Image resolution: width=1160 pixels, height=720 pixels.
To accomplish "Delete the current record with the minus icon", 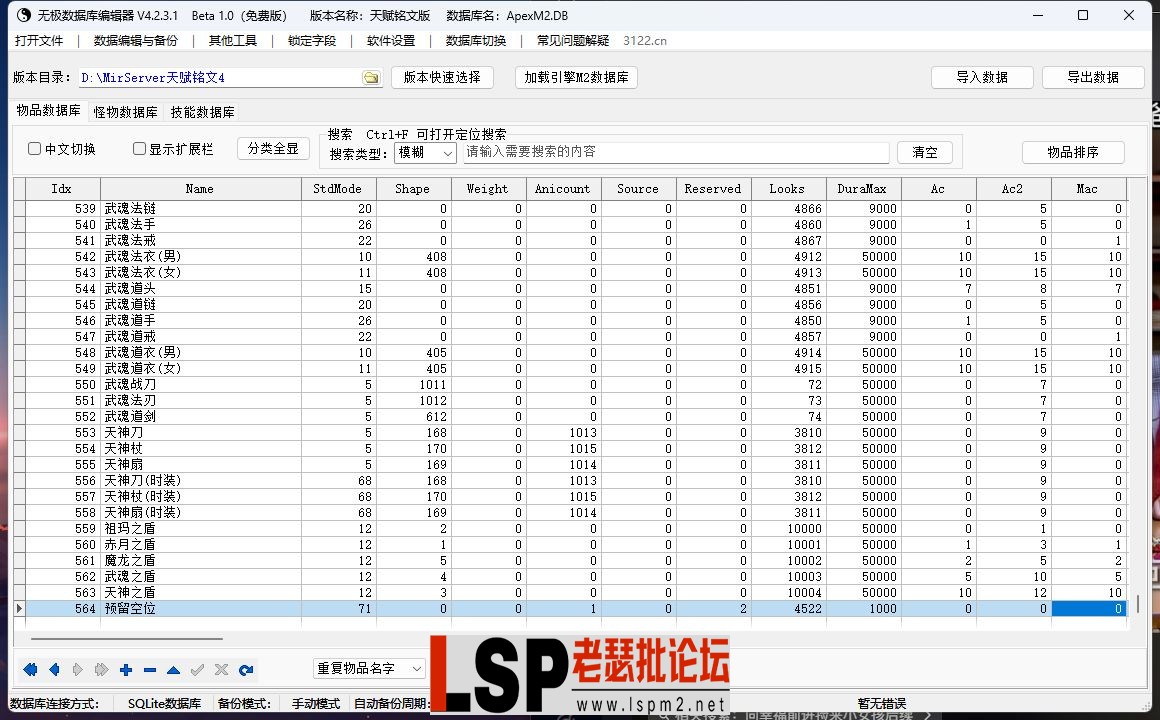I will pos(150,670).
